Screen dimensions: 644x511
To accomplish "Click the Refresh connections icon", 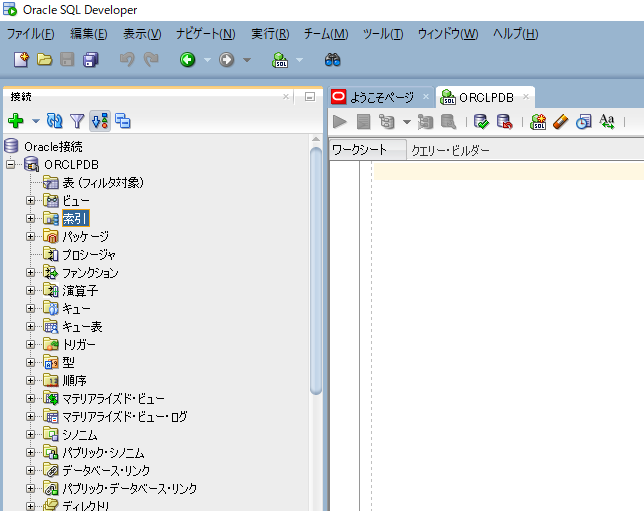I will click(x=56, y=121).
